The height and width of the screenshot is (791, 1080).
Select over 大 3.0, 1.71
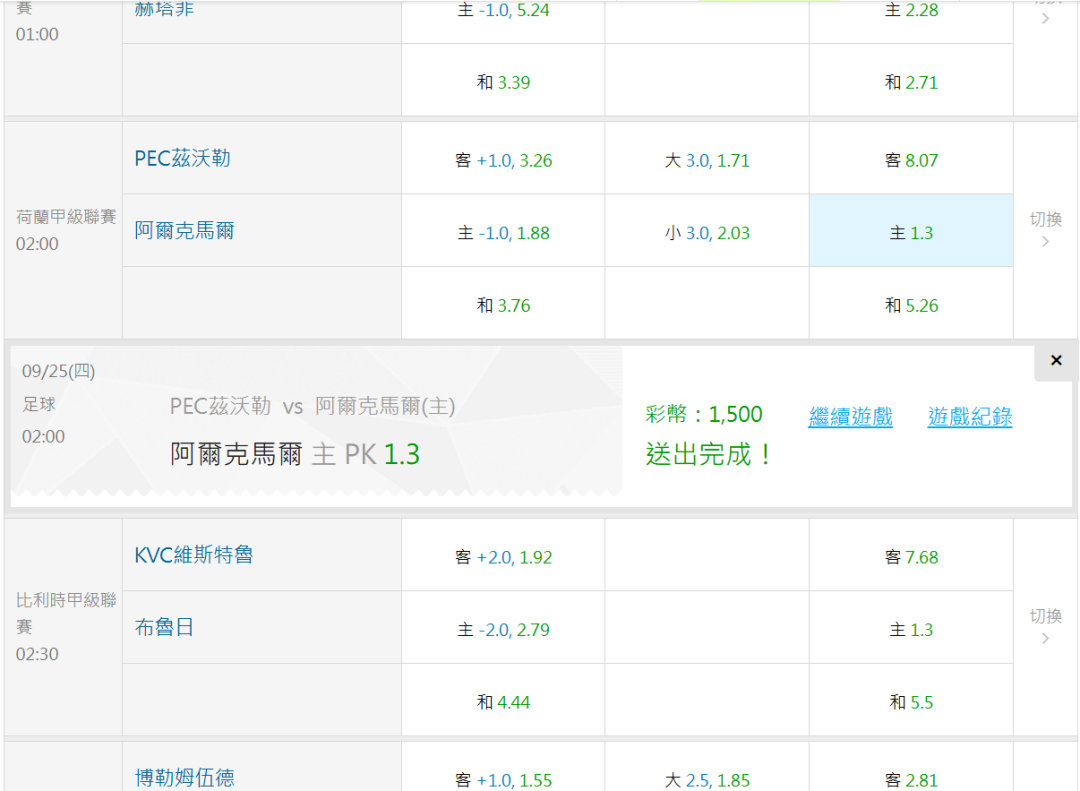[707, 160]
